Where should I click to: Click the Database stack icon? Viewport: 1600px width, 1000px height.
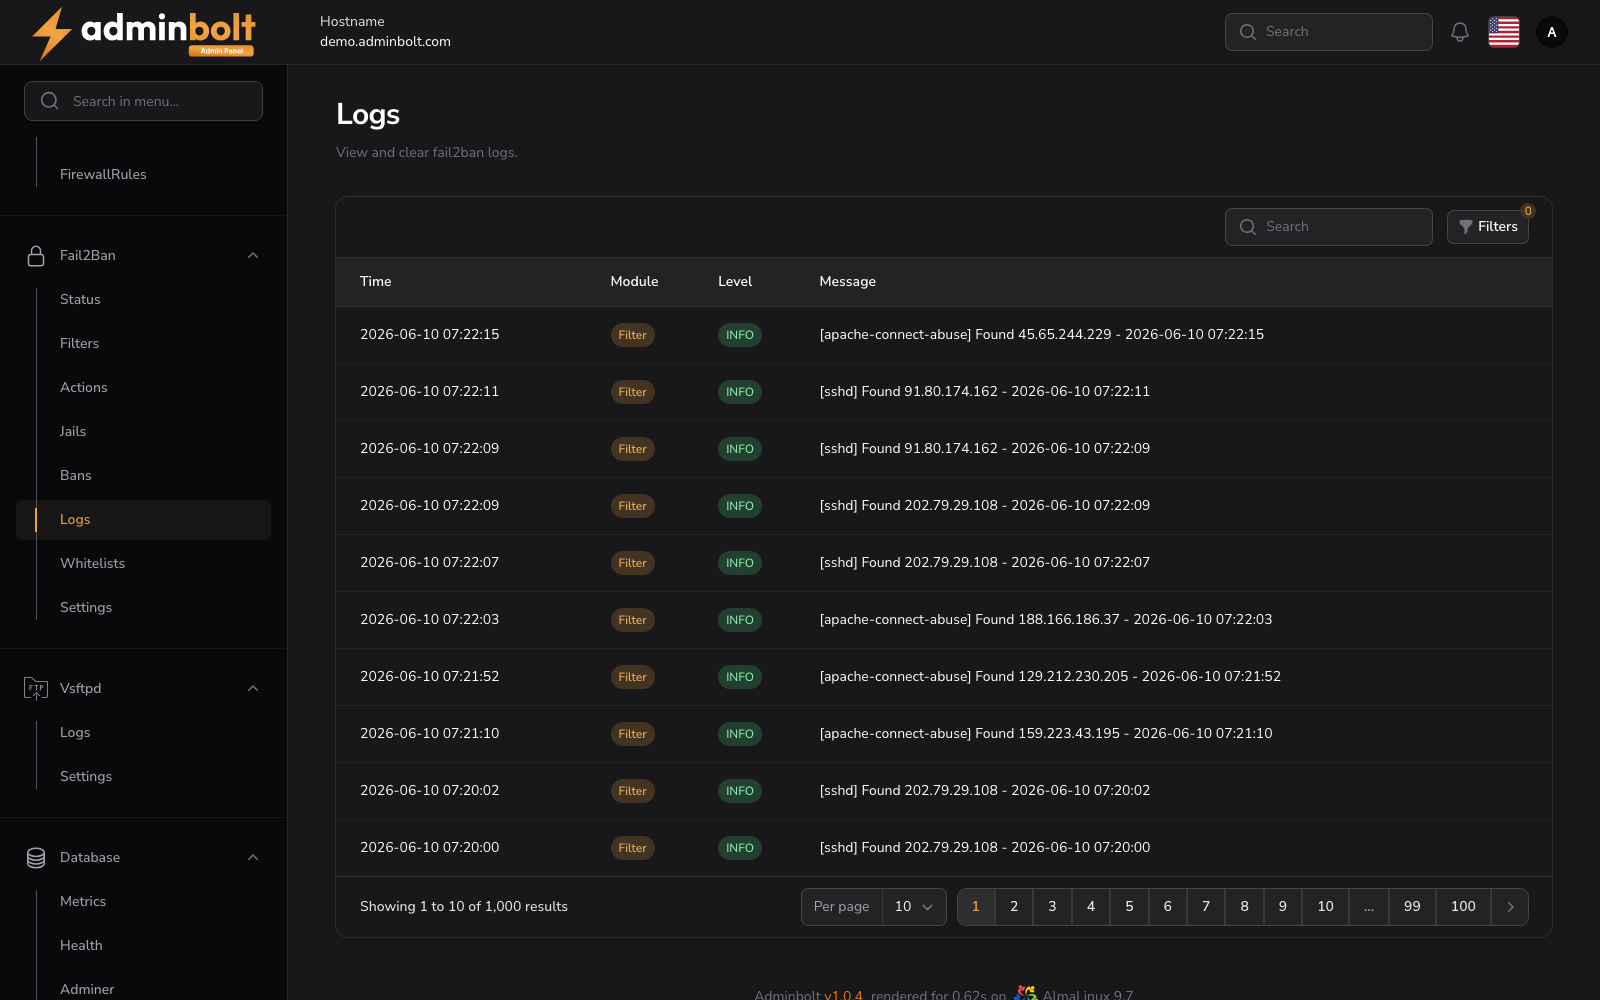36,858
